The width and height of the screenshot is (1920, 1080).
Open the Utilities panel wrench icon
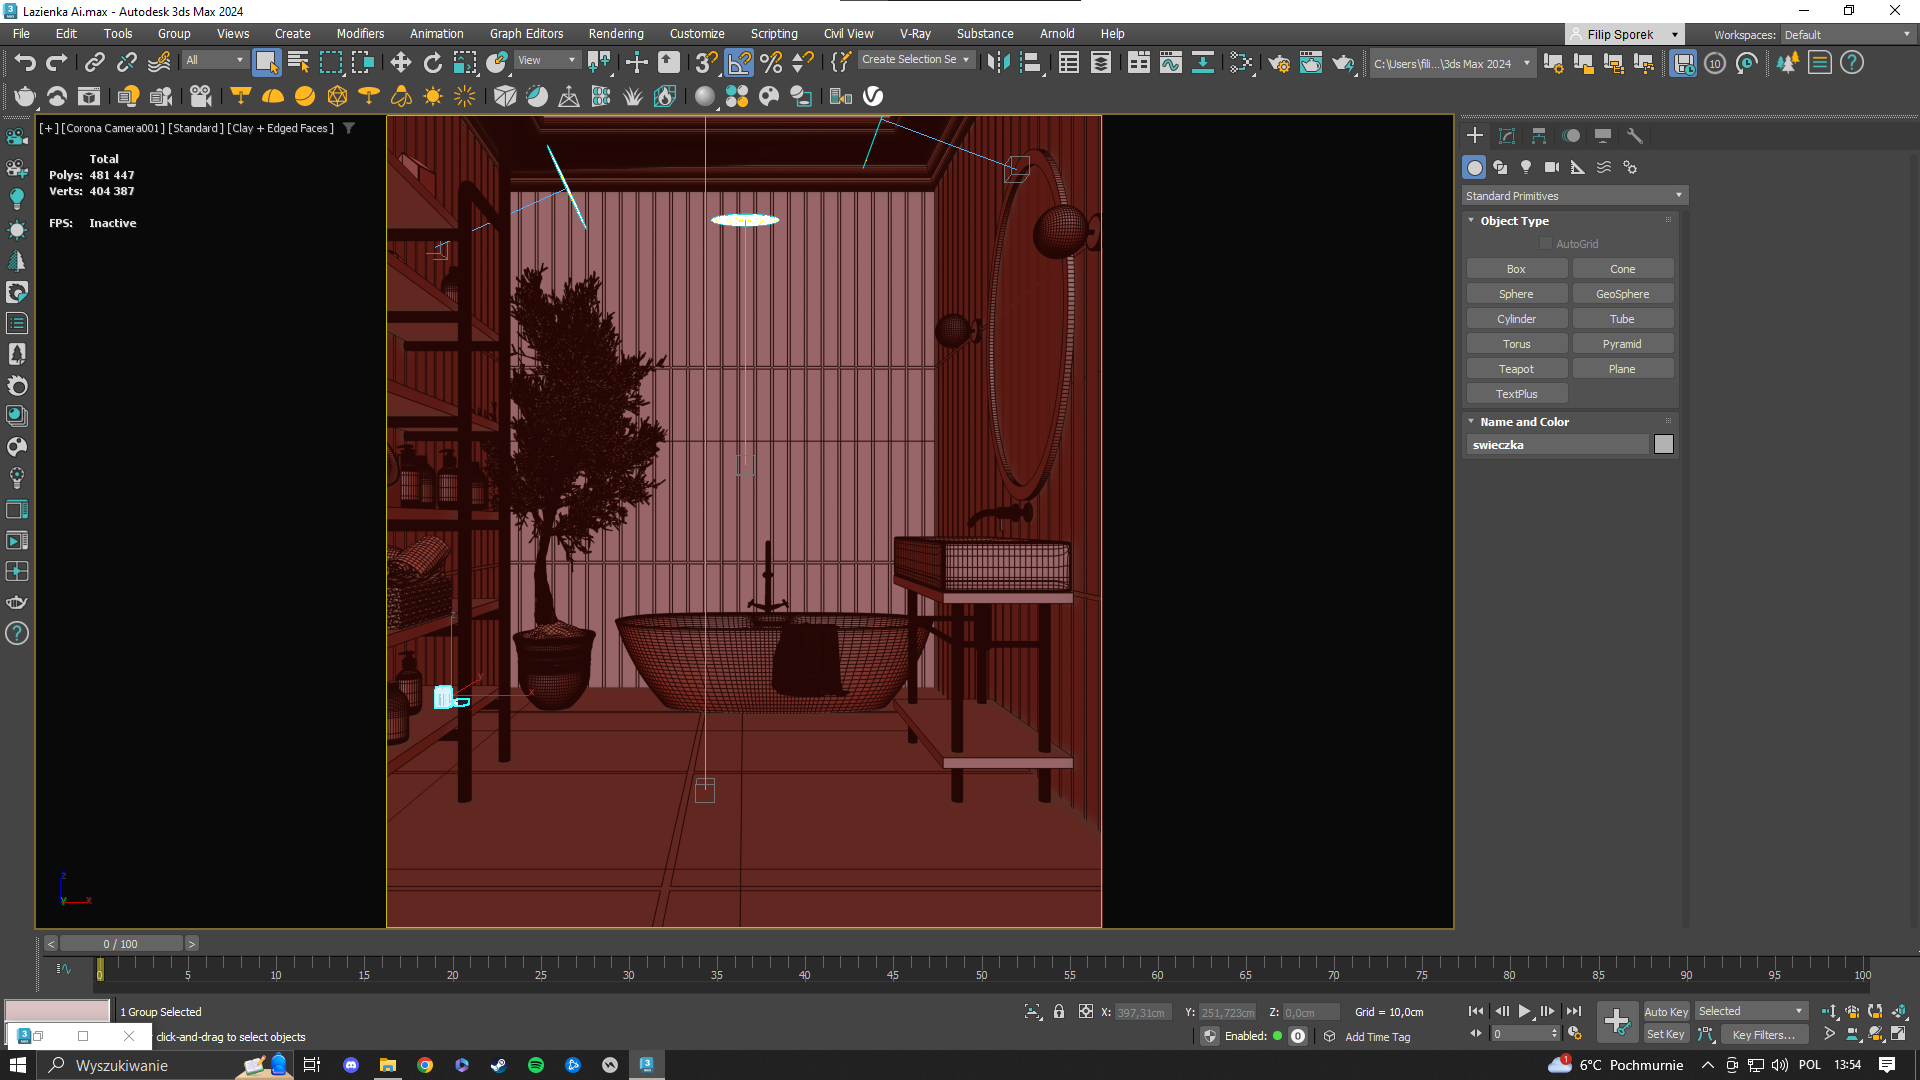coord(1635,136)
